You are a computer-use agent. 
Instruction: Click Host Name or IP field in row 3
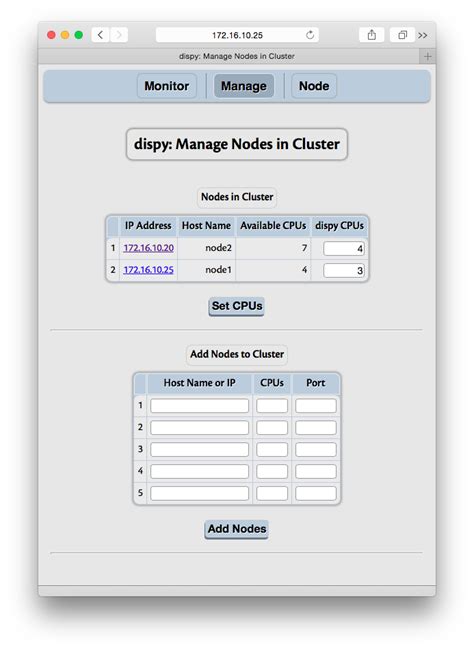pyautogui.click(x=199, y=450)
